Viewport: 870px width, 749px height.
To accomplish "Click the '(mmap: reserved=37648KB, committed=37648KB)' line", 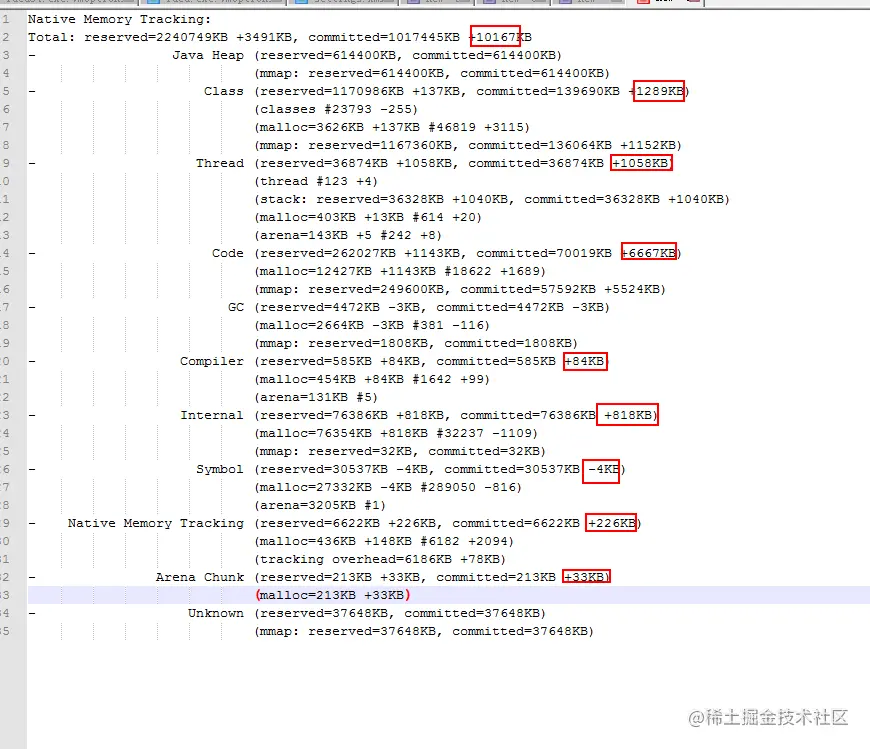I will [x=424, y=631].
